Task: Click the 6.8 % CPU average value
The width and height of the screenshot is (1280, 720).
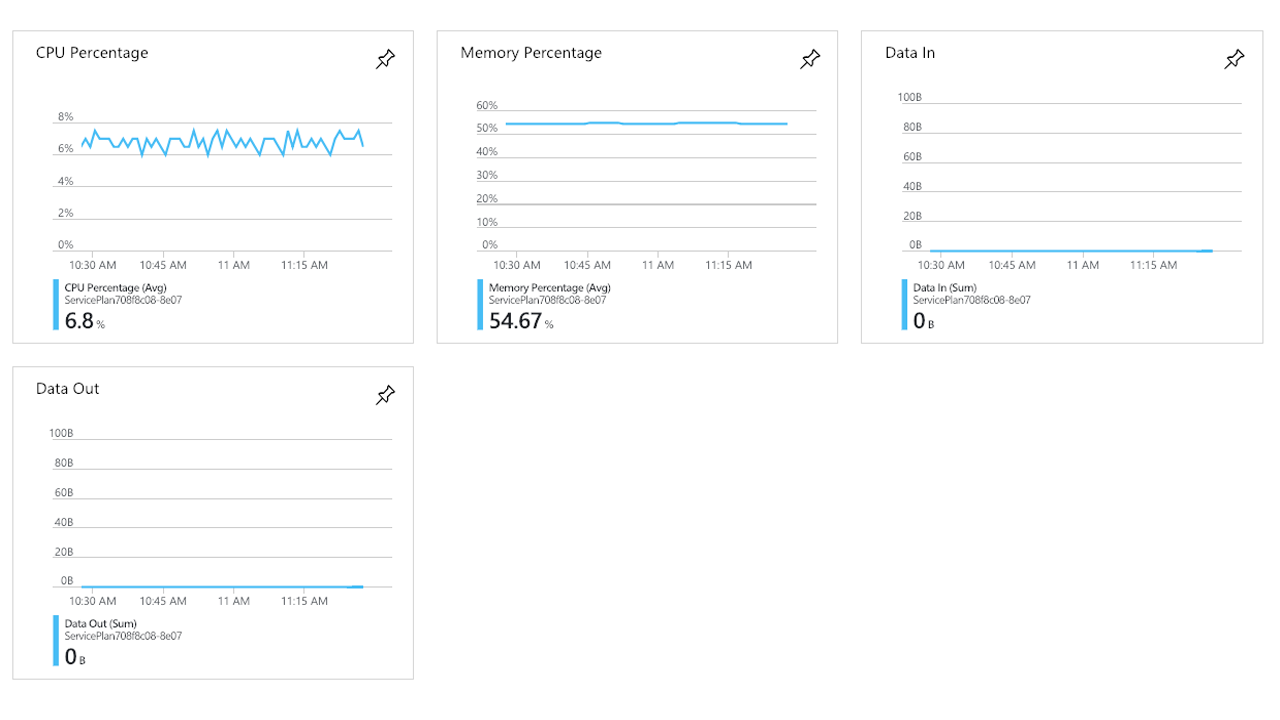Action: 80,321
